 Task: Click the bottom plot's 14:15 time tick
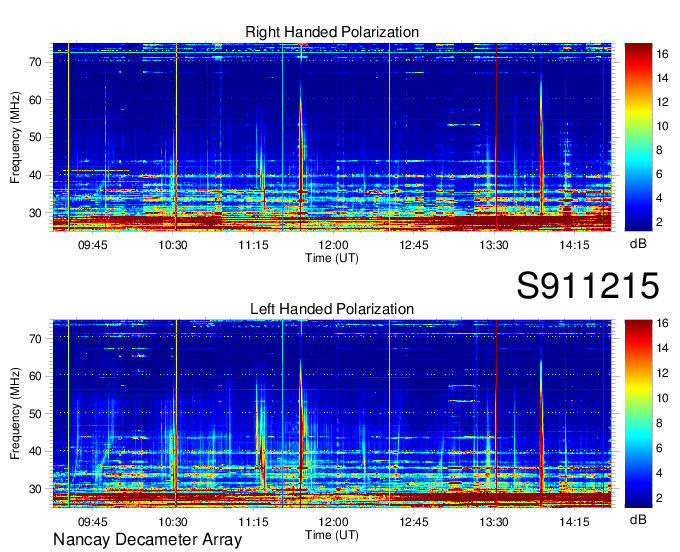point(574,522)
